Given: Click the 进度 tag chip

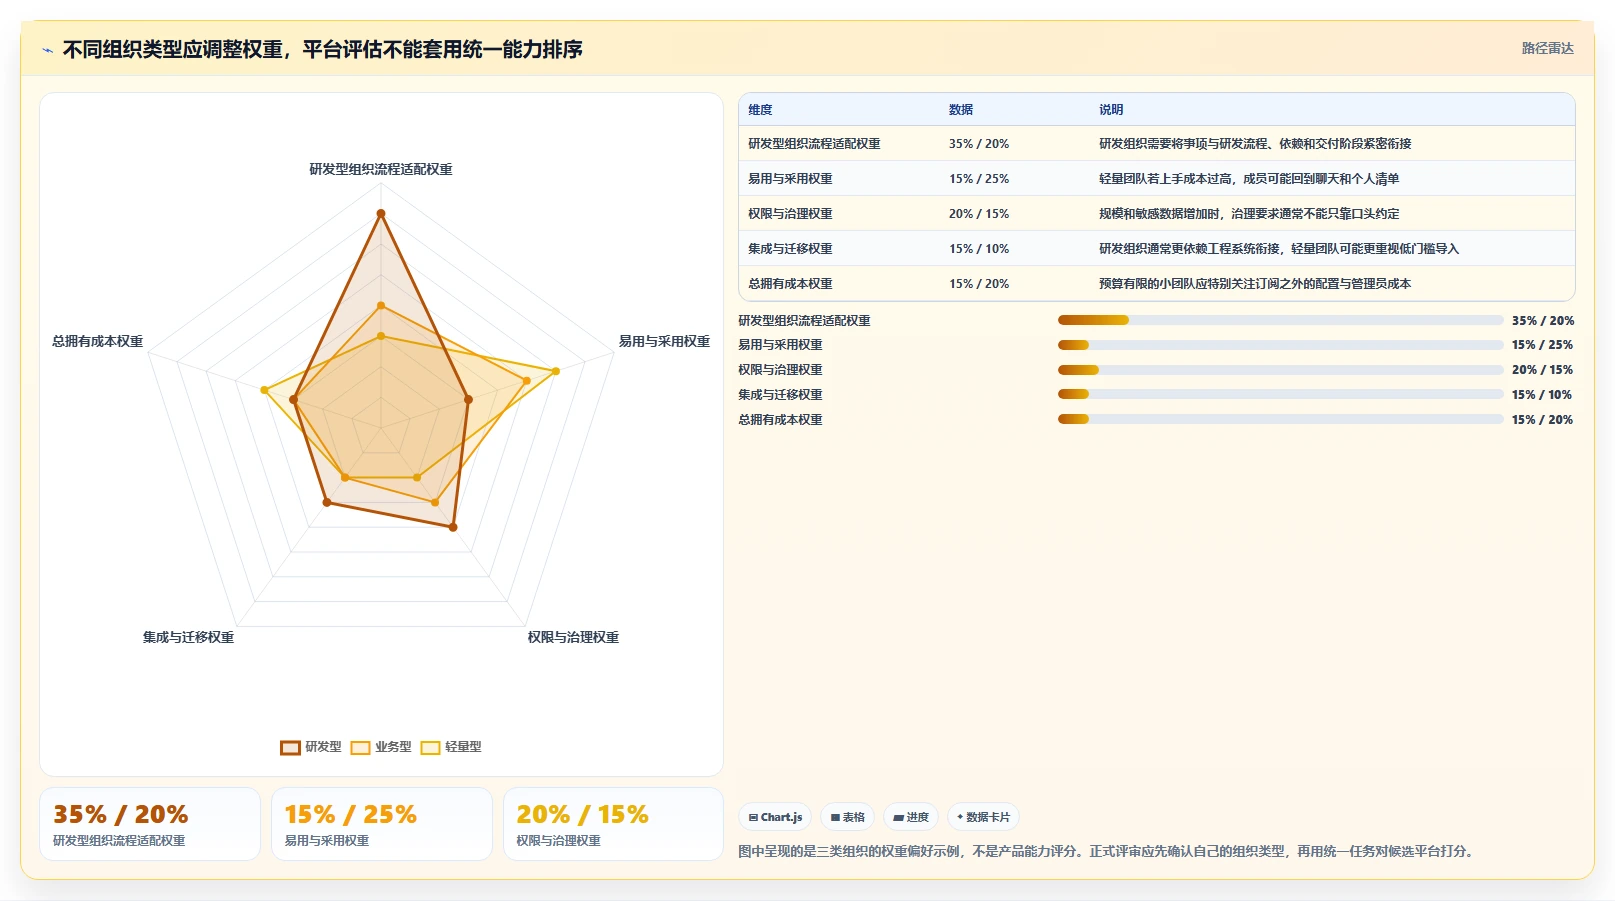Looking at the screenshot, I should coord(911,817).
